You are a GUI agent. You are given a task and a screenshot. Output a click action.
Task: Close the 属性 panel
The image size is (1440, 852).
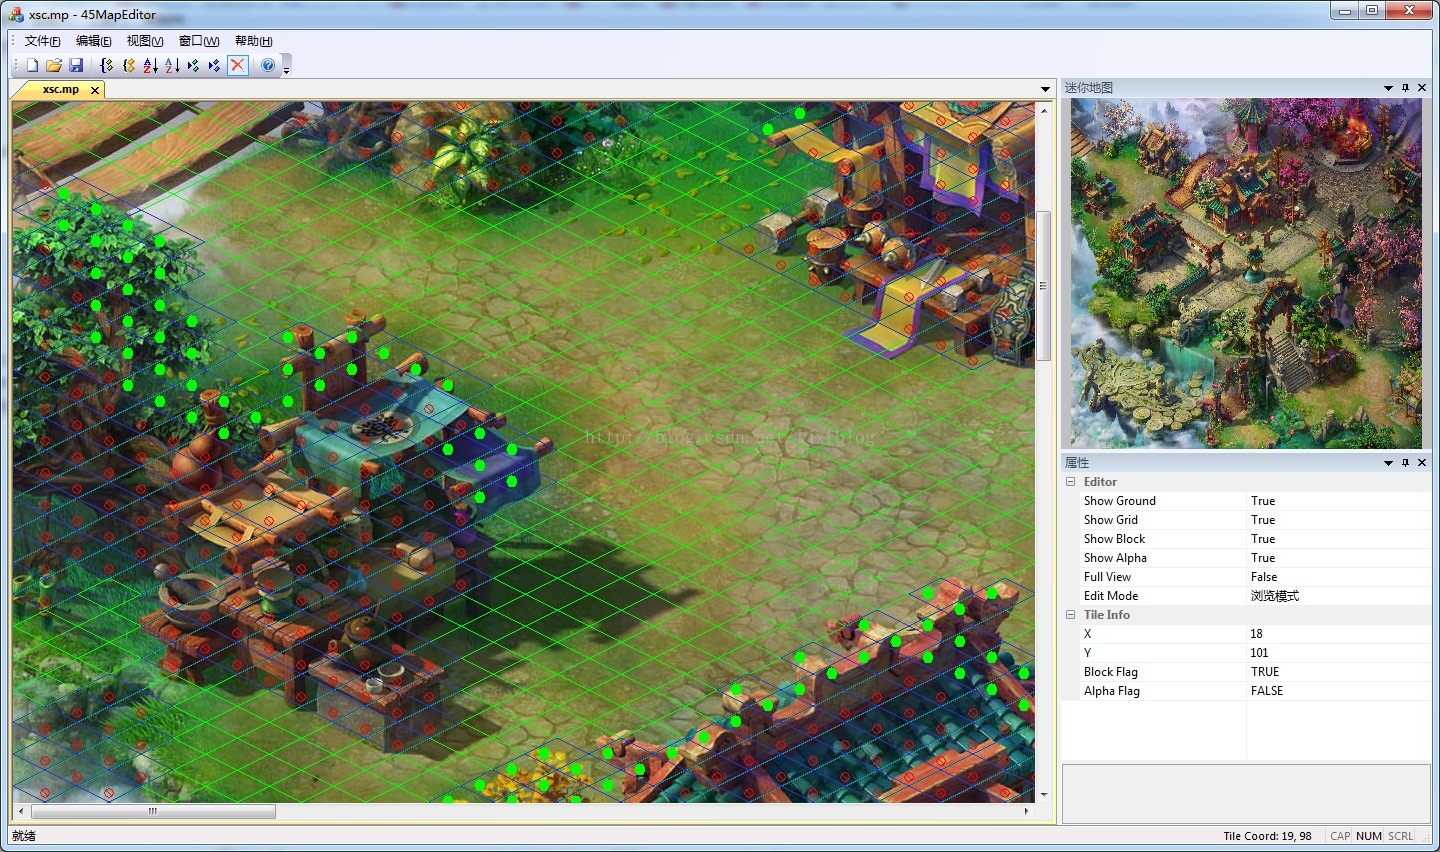1422,463
